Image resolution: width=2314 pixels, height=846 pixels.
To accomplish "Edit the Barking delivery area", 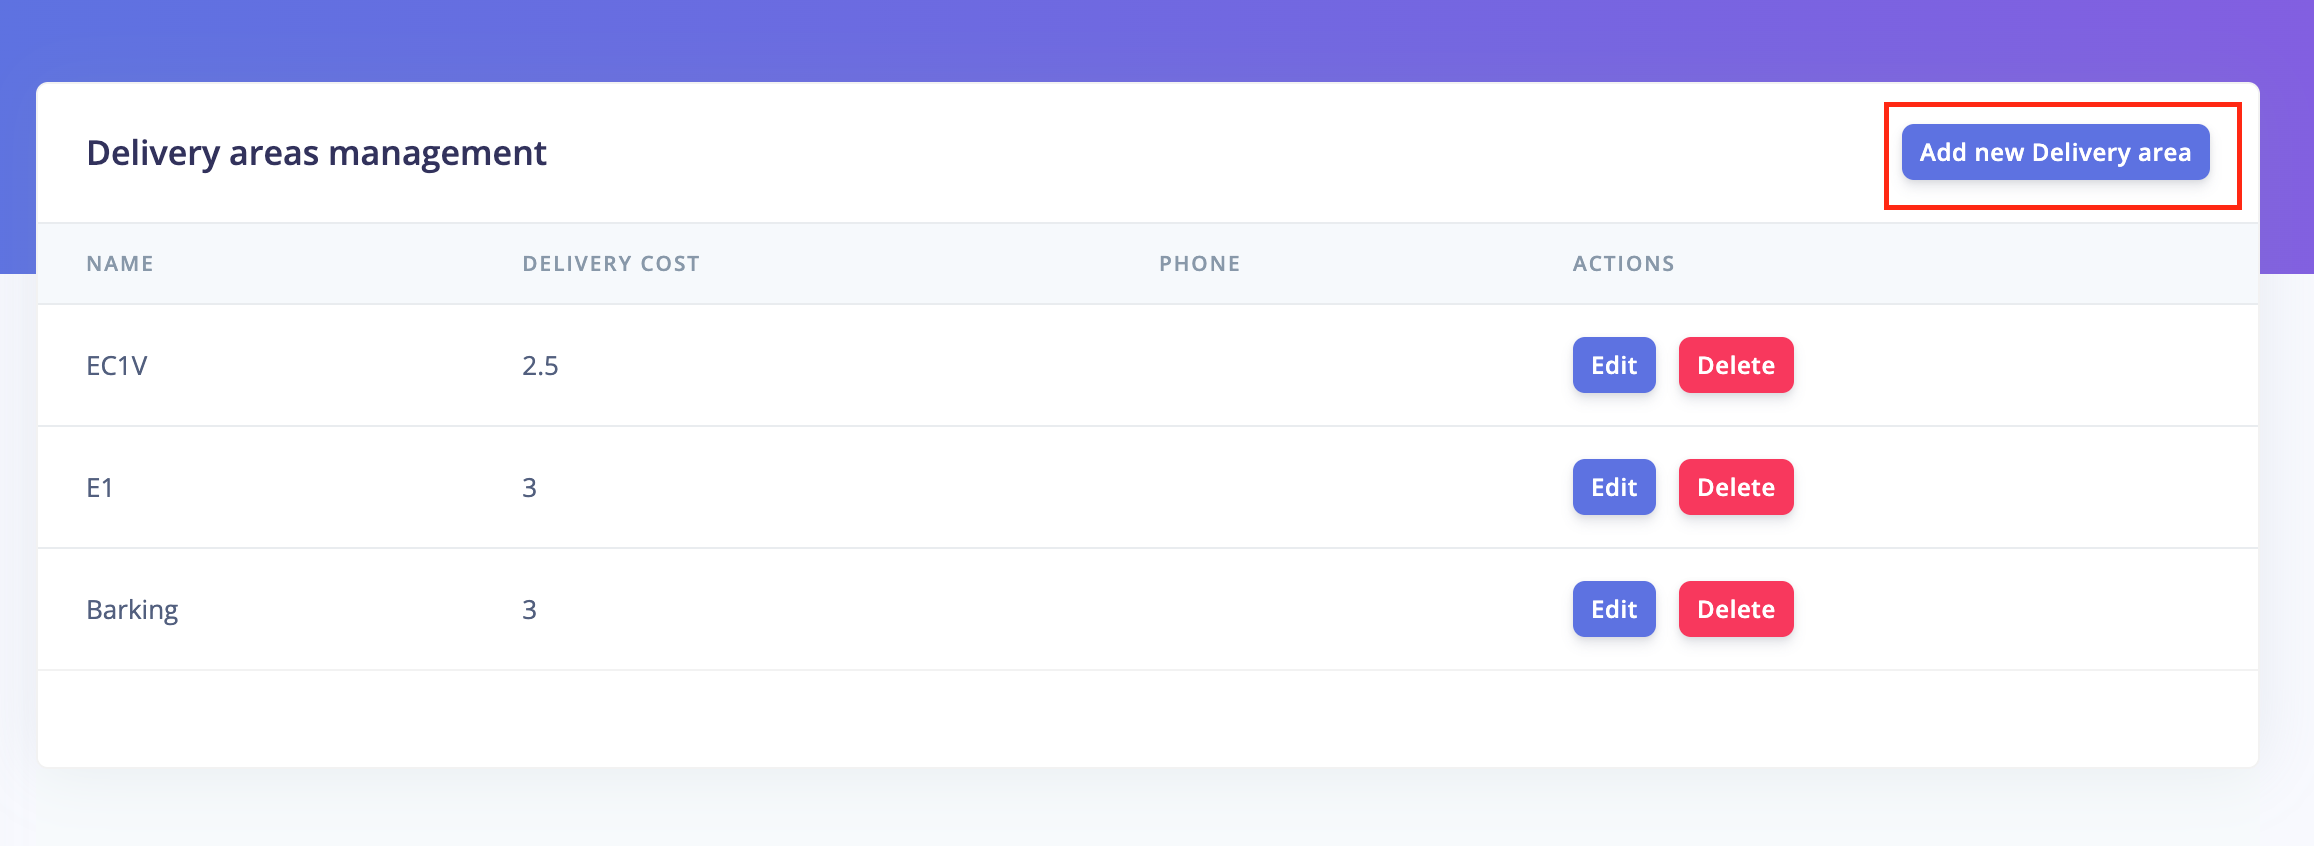I will [1614, 609].
